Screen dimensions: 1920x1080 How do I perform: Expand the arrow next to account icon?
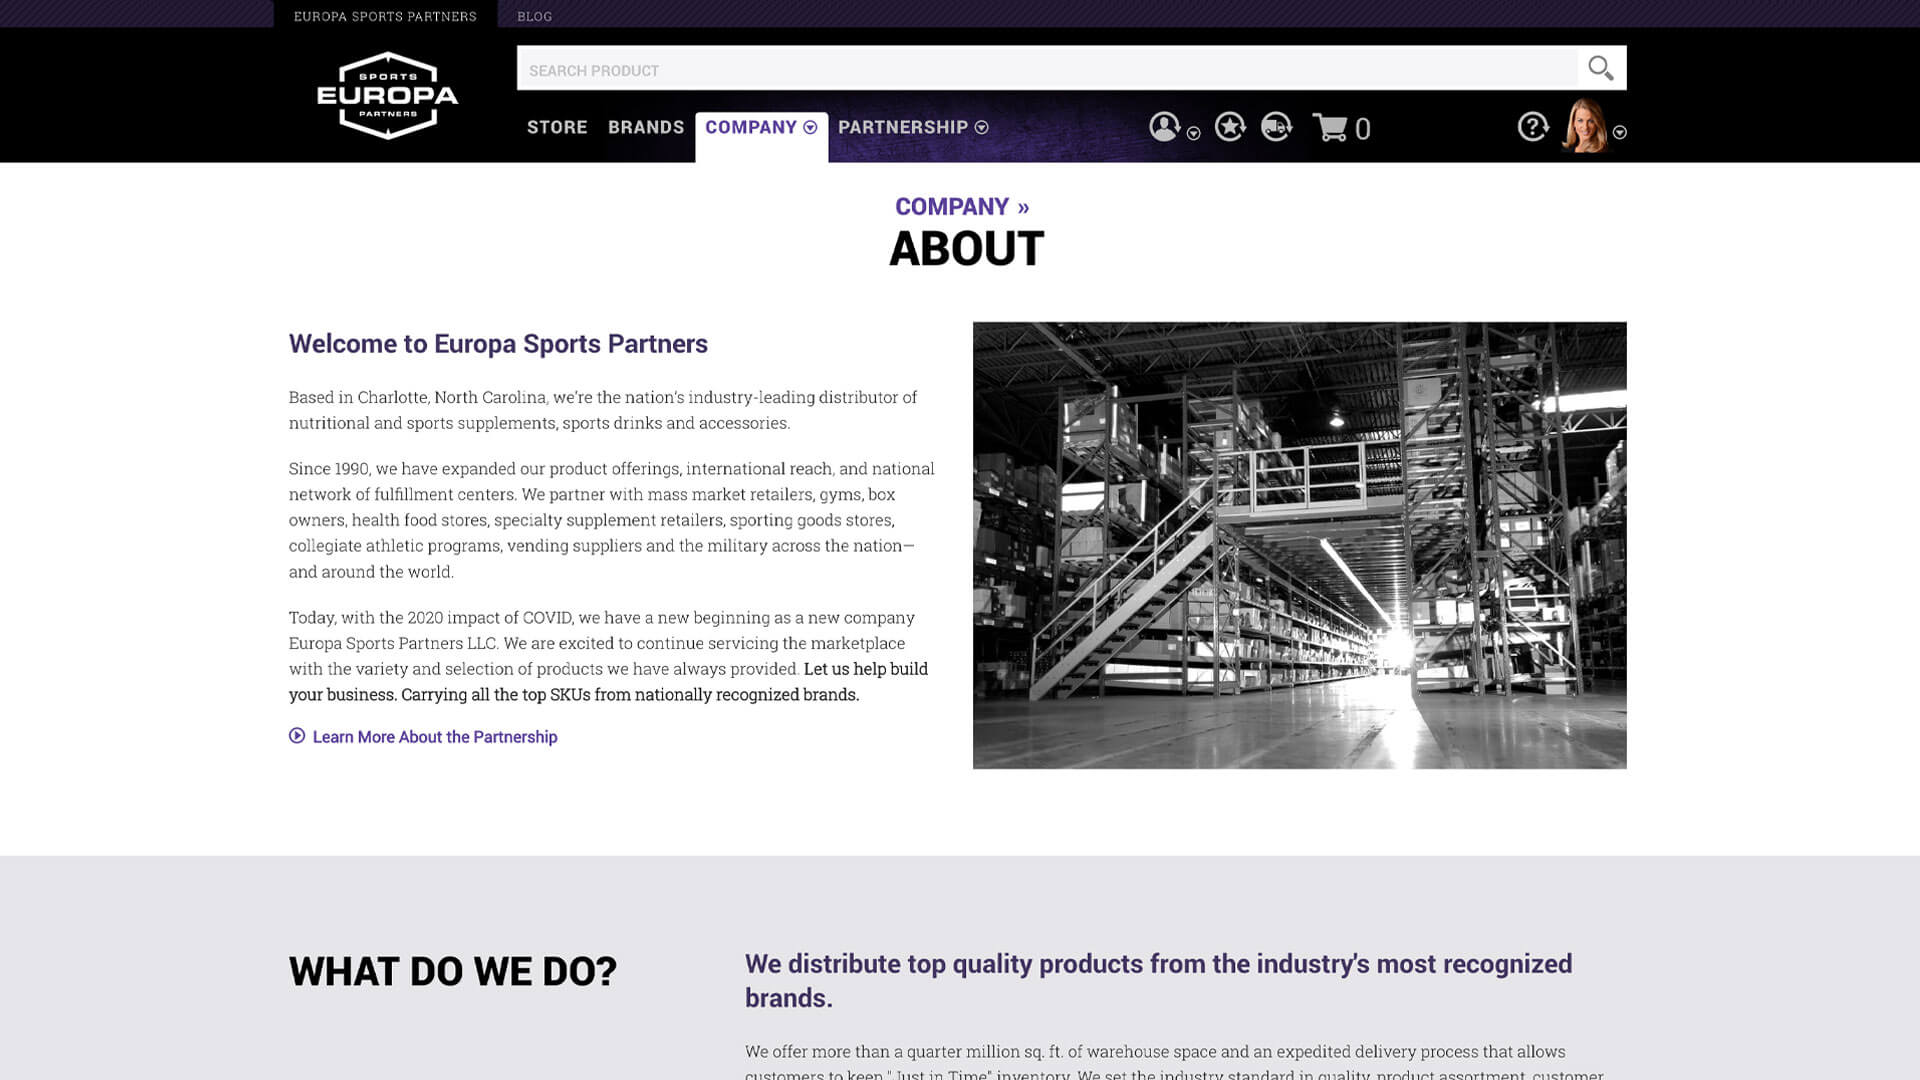[1193, 133]
